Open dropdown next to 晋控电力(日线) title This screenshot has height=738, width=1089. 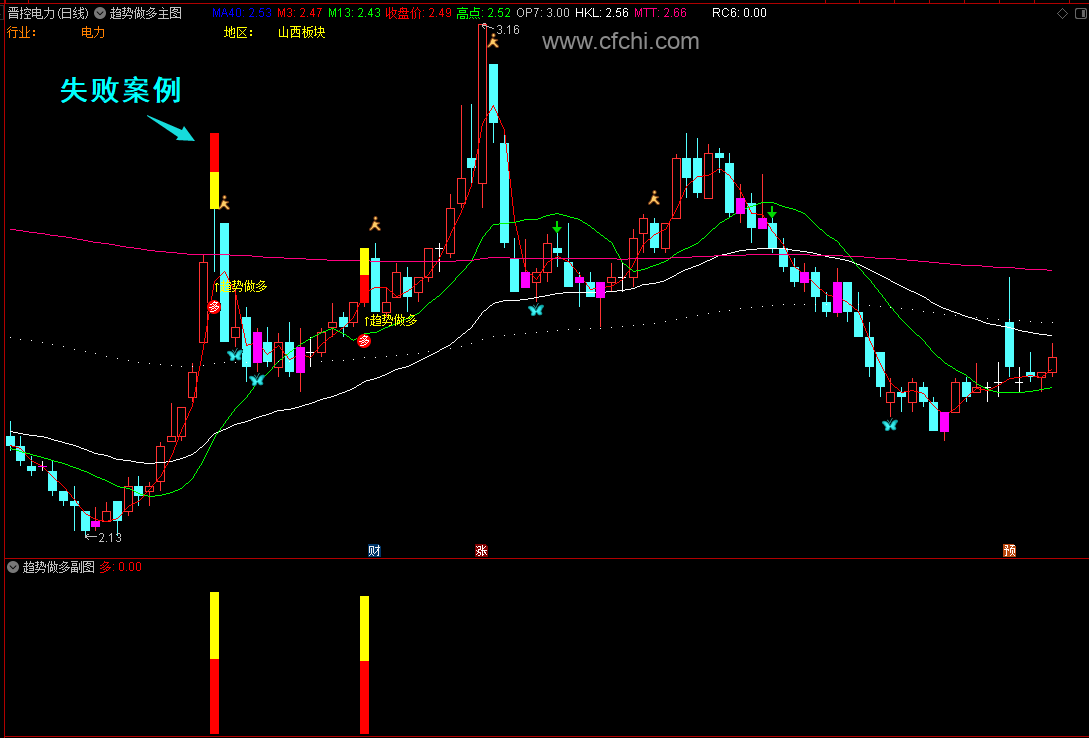[x=100, y=13]
